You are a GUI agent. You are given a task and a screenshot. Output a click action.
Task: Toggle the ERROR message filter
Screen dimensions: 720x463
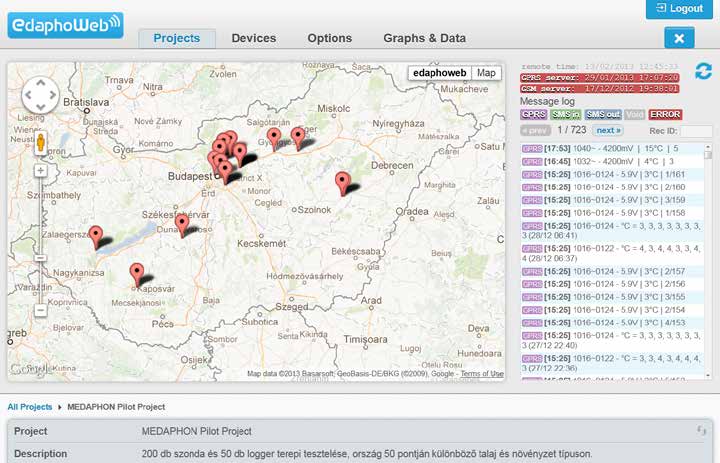(x=665, y=114)
